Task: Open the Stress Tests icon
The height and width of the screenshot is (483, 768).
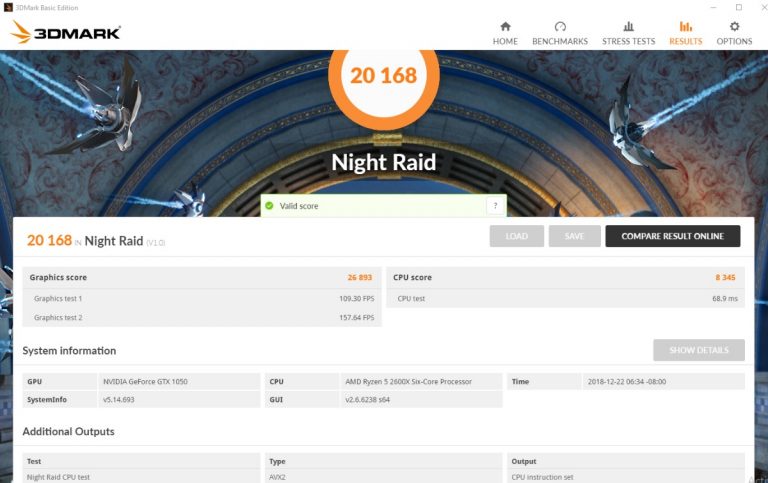Action: pyautogui.click(x=628, y=27)
